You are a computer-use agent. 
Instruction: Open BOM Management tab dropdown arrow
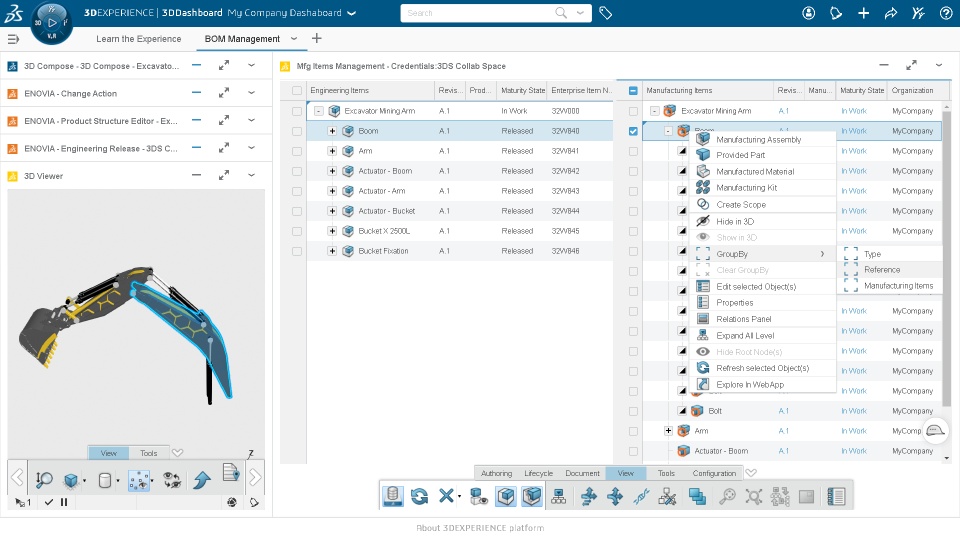click(294, 39)
